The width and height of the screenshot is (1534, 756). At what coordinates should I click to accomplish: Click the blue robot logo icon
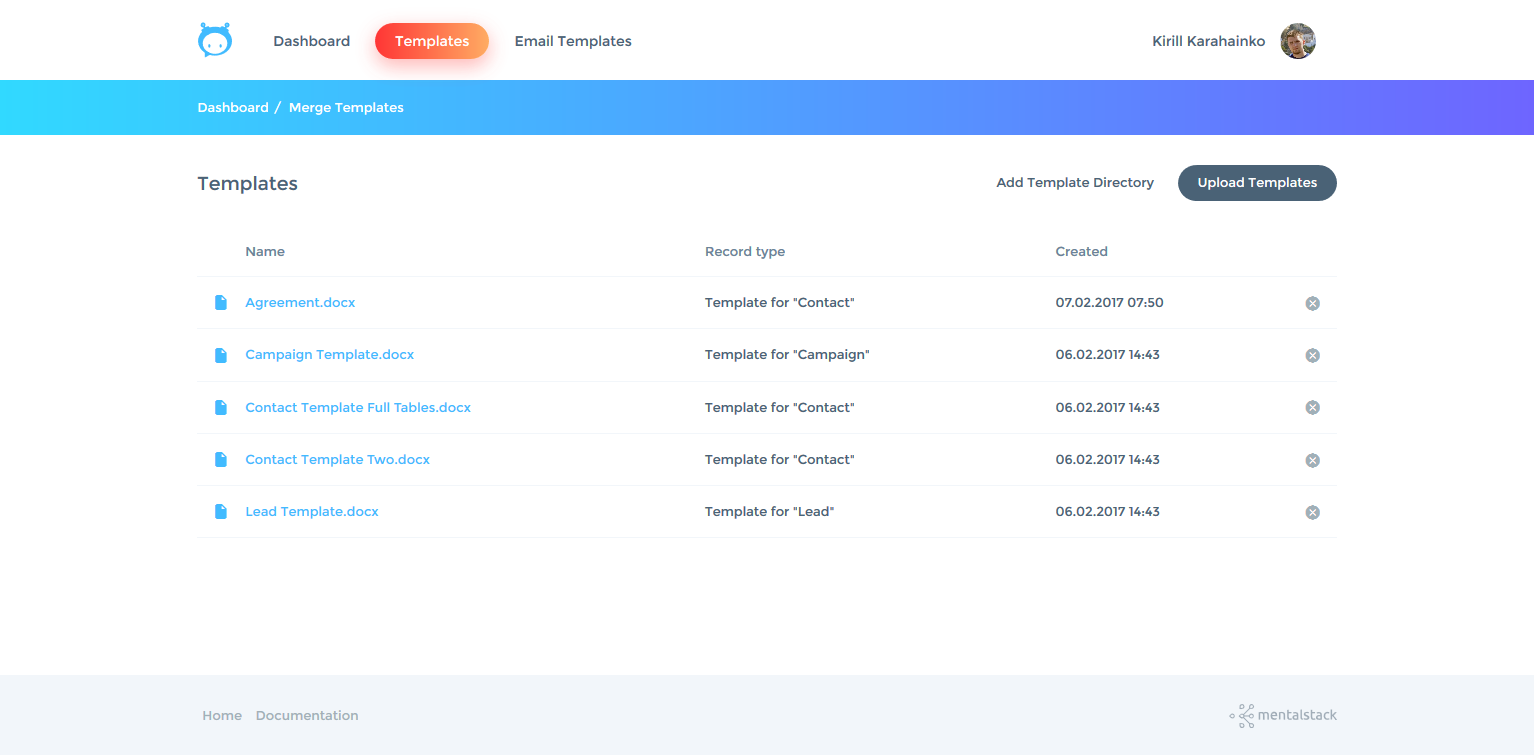click(215, 41)
